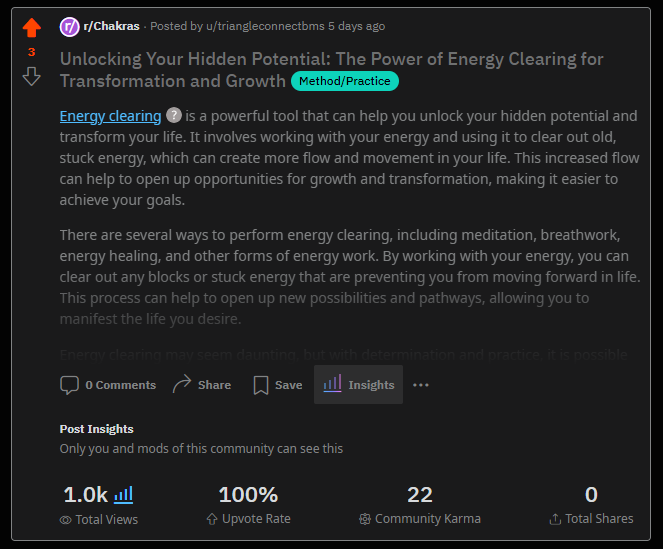Click the r/Chakras community avatar icon
Viewport: 663px width, 549px height.
coord(70,27)
